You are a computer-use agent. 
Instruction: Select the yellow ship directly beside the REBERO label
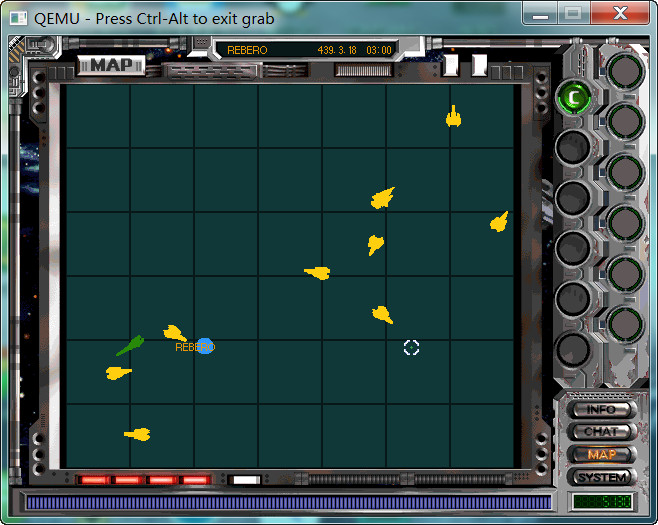(x=175, y=333)
